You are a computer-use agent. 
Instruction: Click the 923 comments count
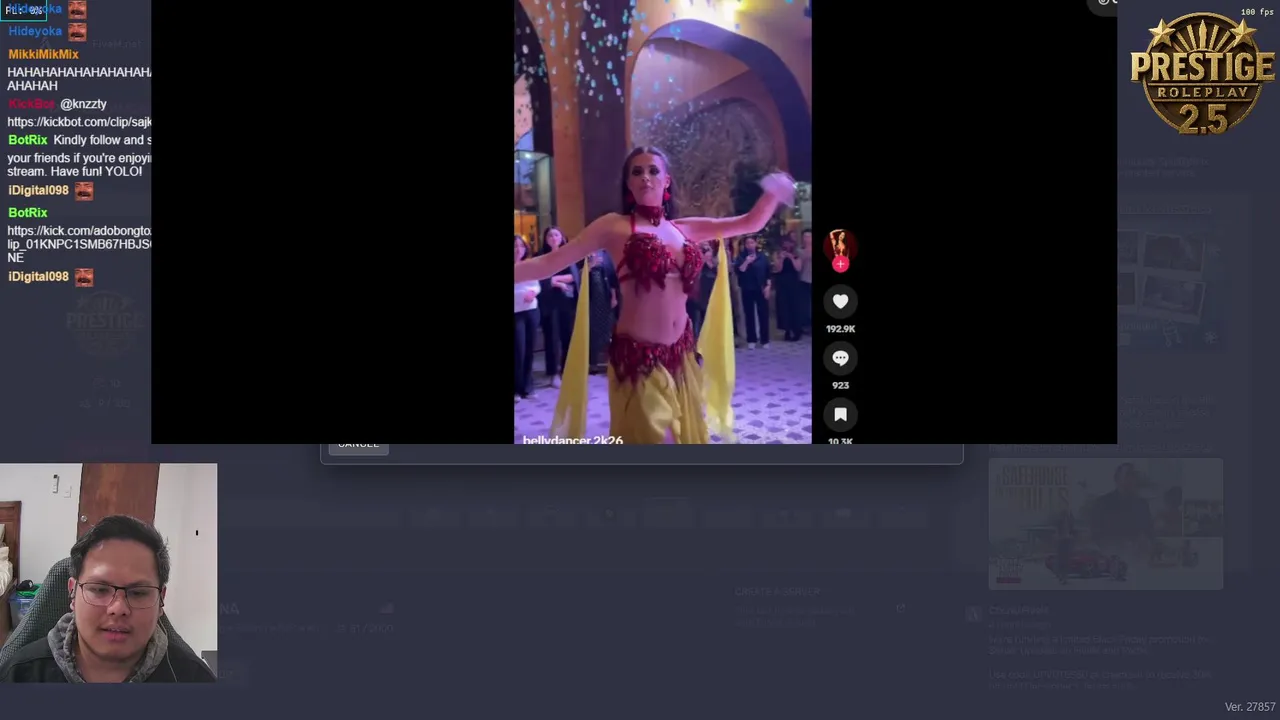coord(840,385)
